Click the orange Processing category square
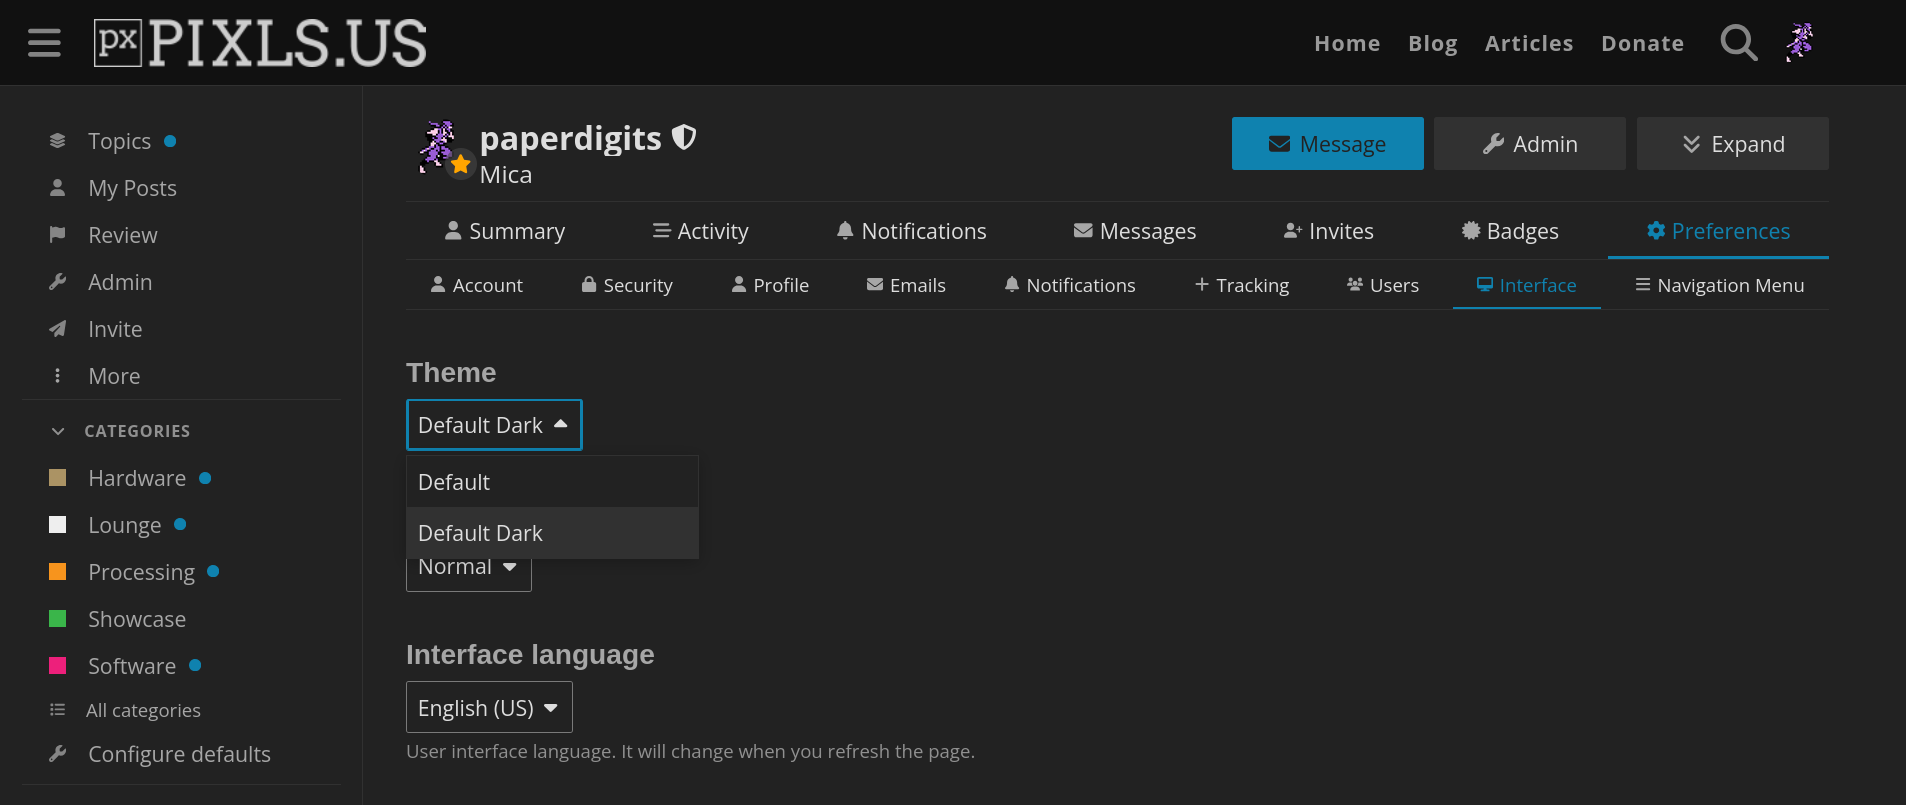This screenshot has width=1906, height=805. pos(58,572)
